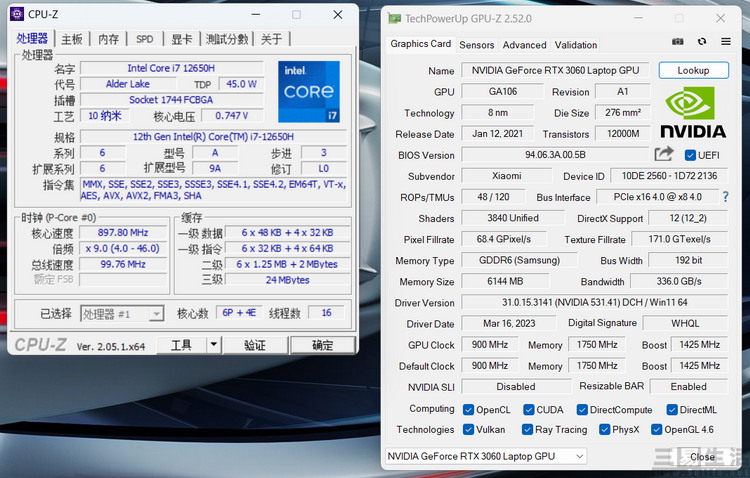Open the Validation tab in GPU-Z
Image resolution: width=750 pixels, height=478 pixels.
[x=575, y=45]
